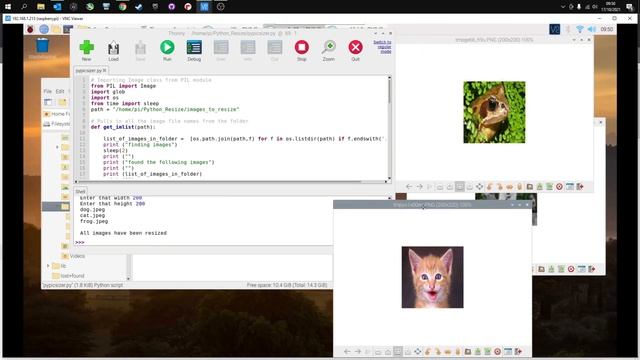Click the shell prompt input line
Viewport: 640px width, 360px height.
[204, 242]
